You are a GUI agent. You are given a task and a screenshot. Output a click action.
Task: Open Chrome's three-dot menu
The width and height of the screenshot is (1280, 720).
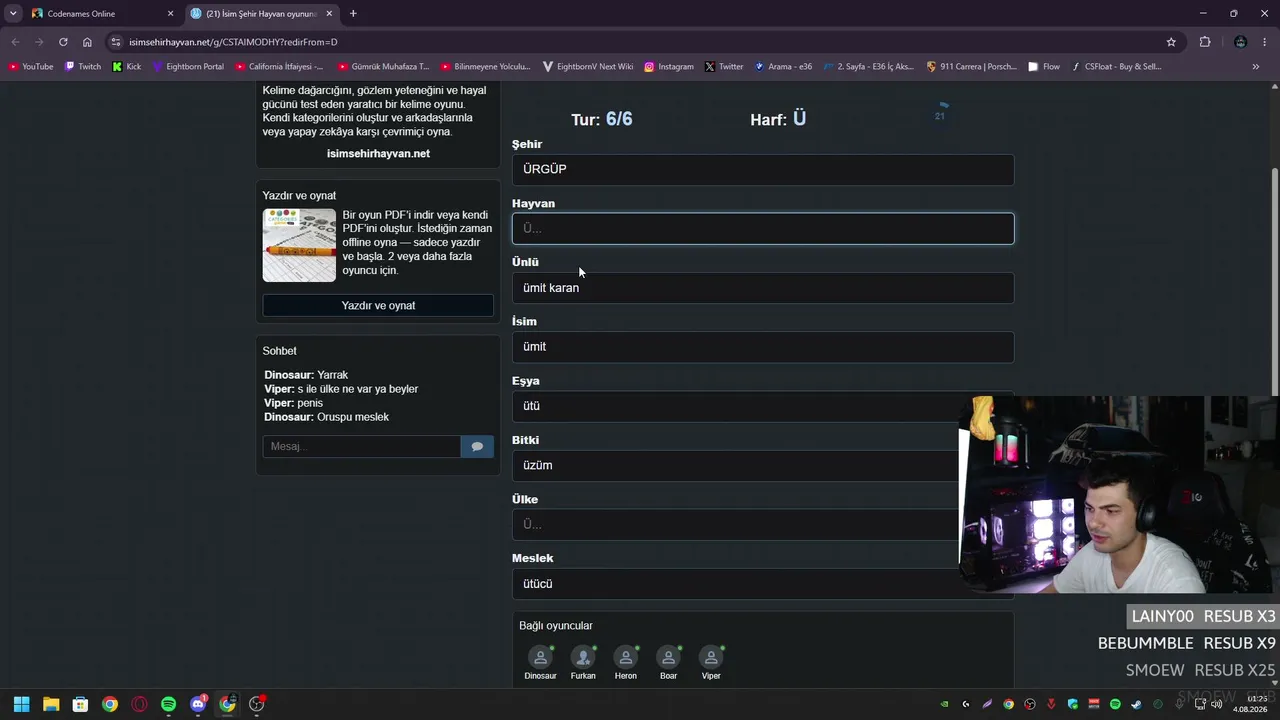[1265, 42]
